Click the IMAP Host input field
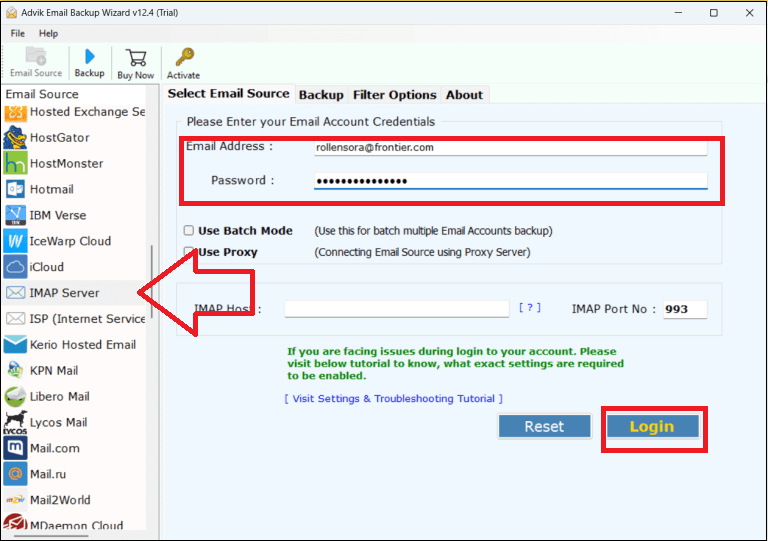 click(397, 308)
